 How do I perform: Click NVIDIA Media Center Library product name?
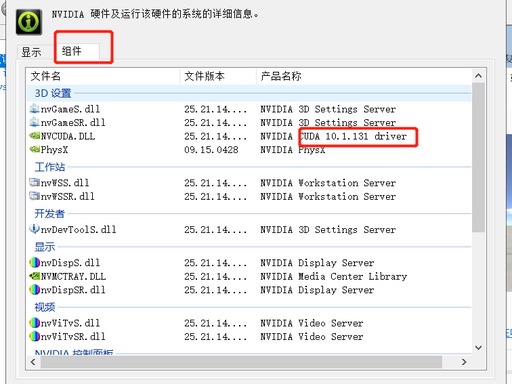[333, 277]
